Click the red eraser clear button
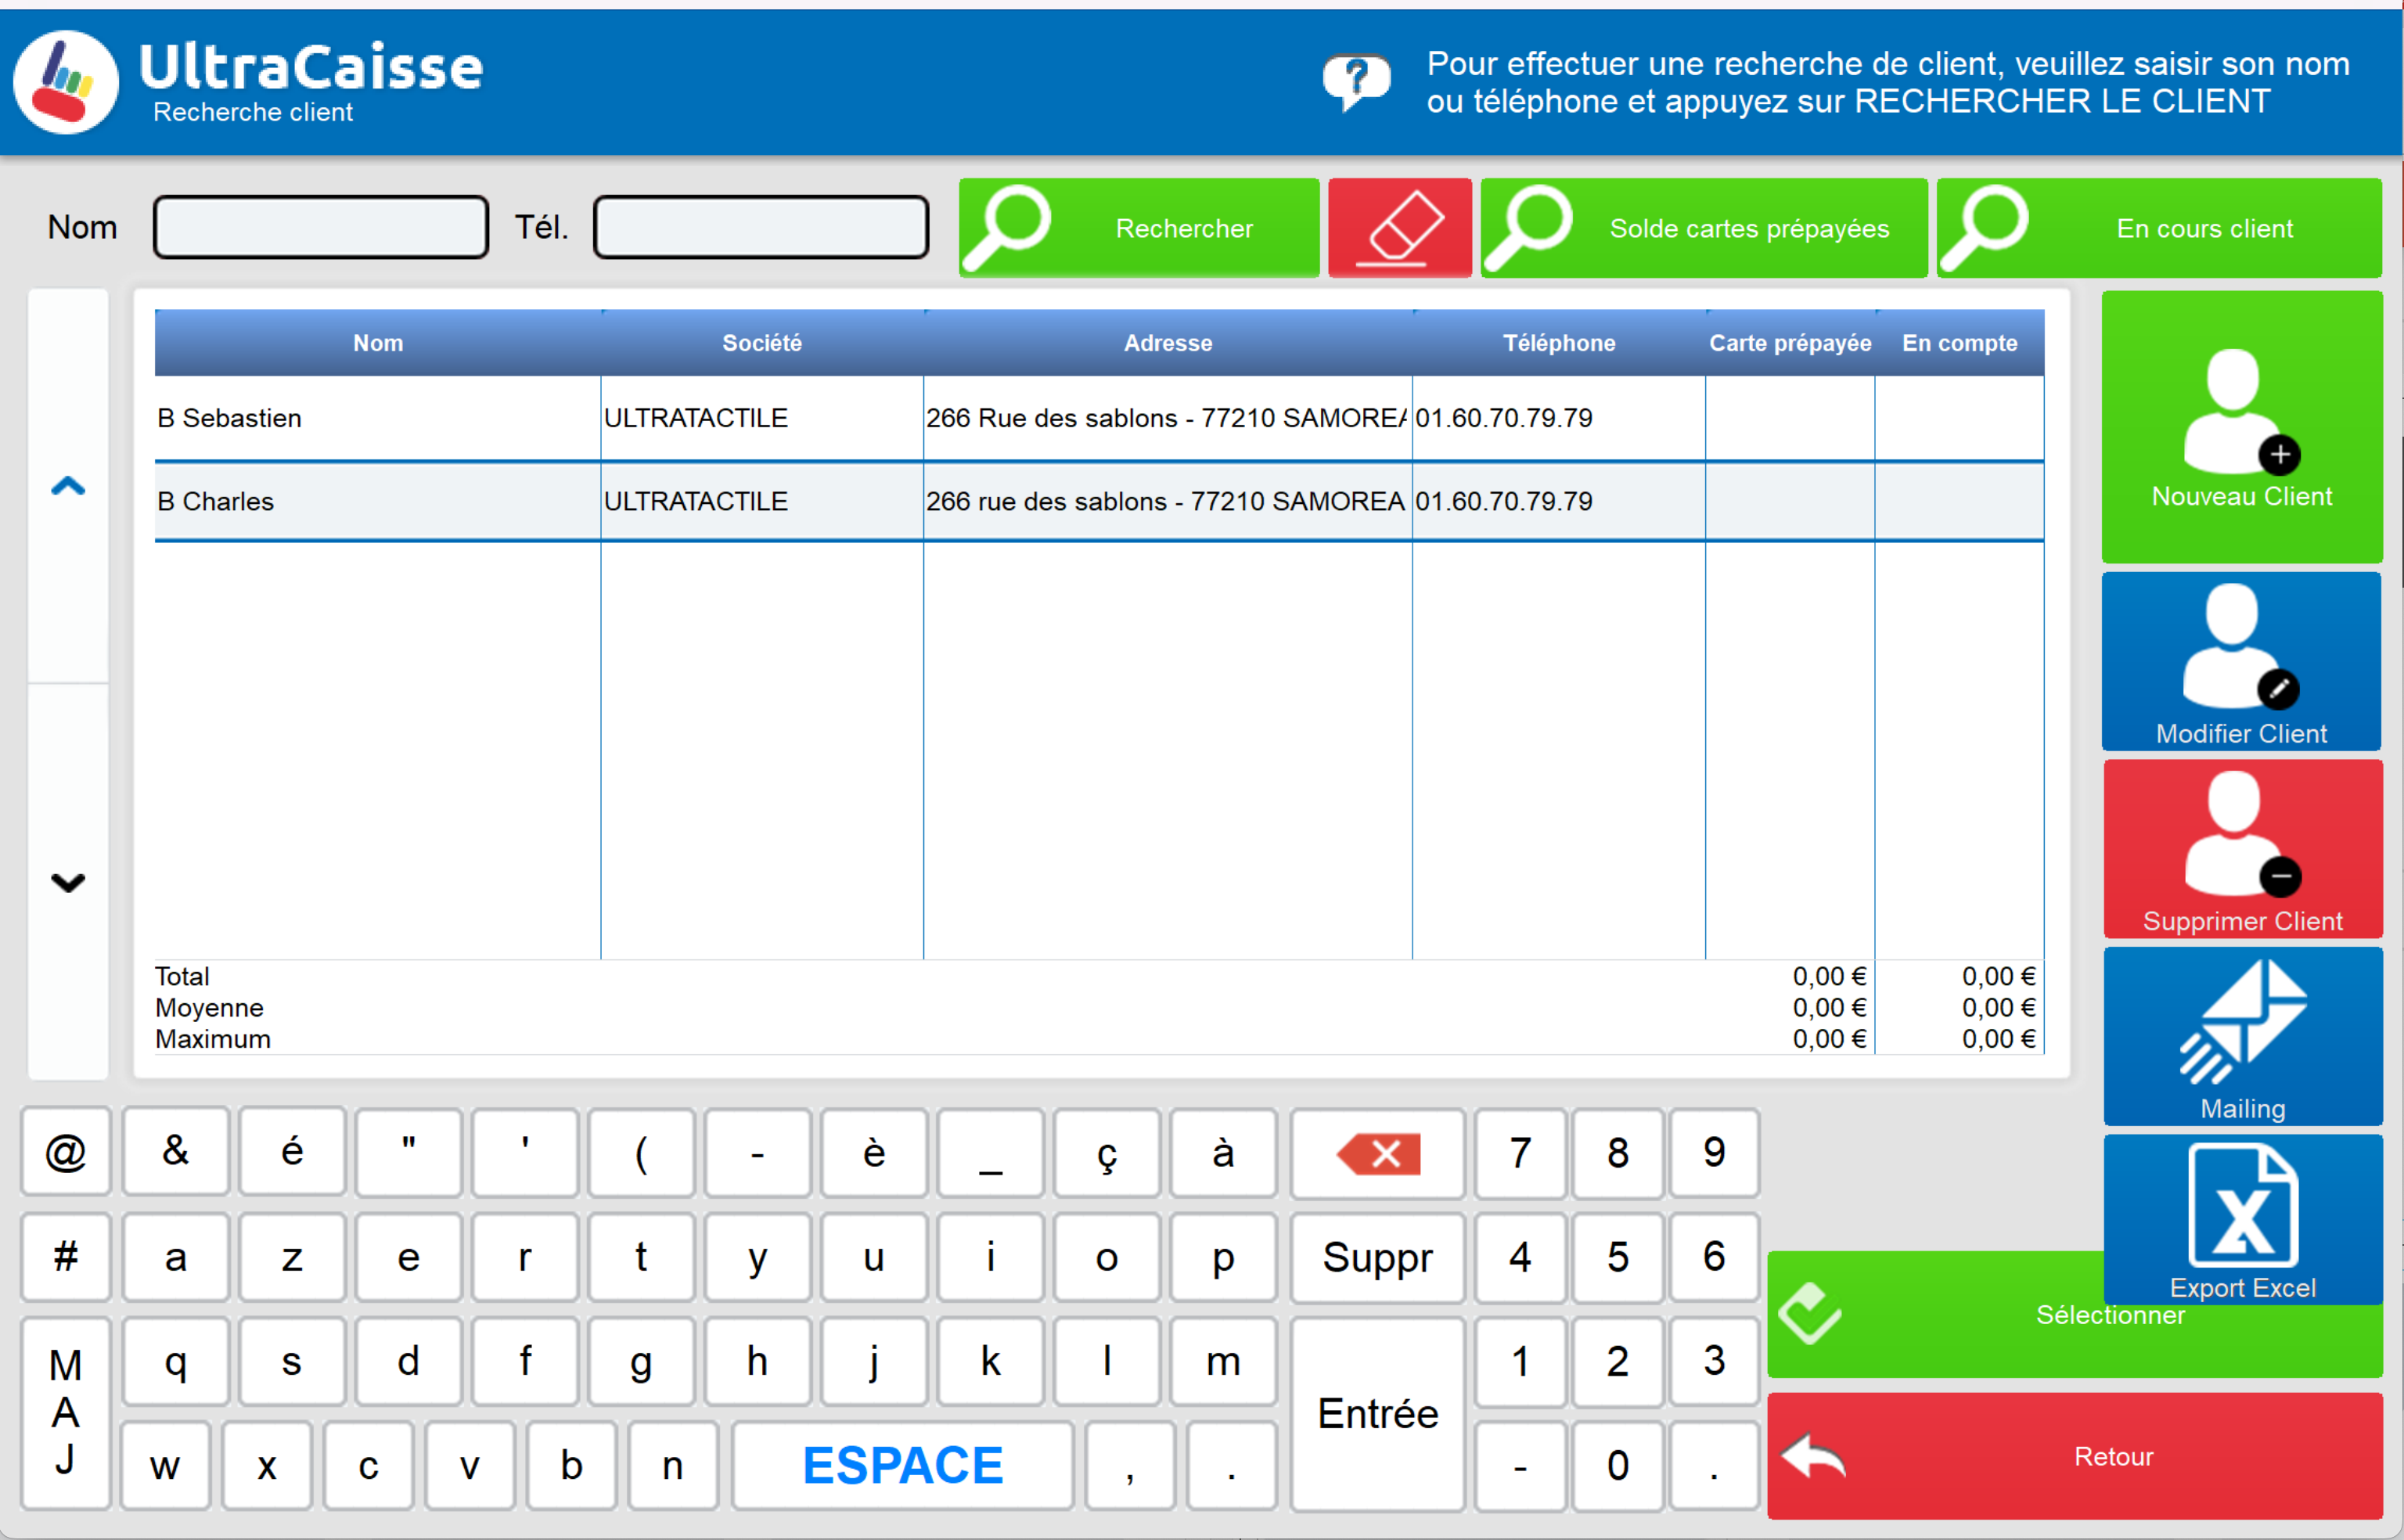2404x1540 pixels. [1399, 228]
